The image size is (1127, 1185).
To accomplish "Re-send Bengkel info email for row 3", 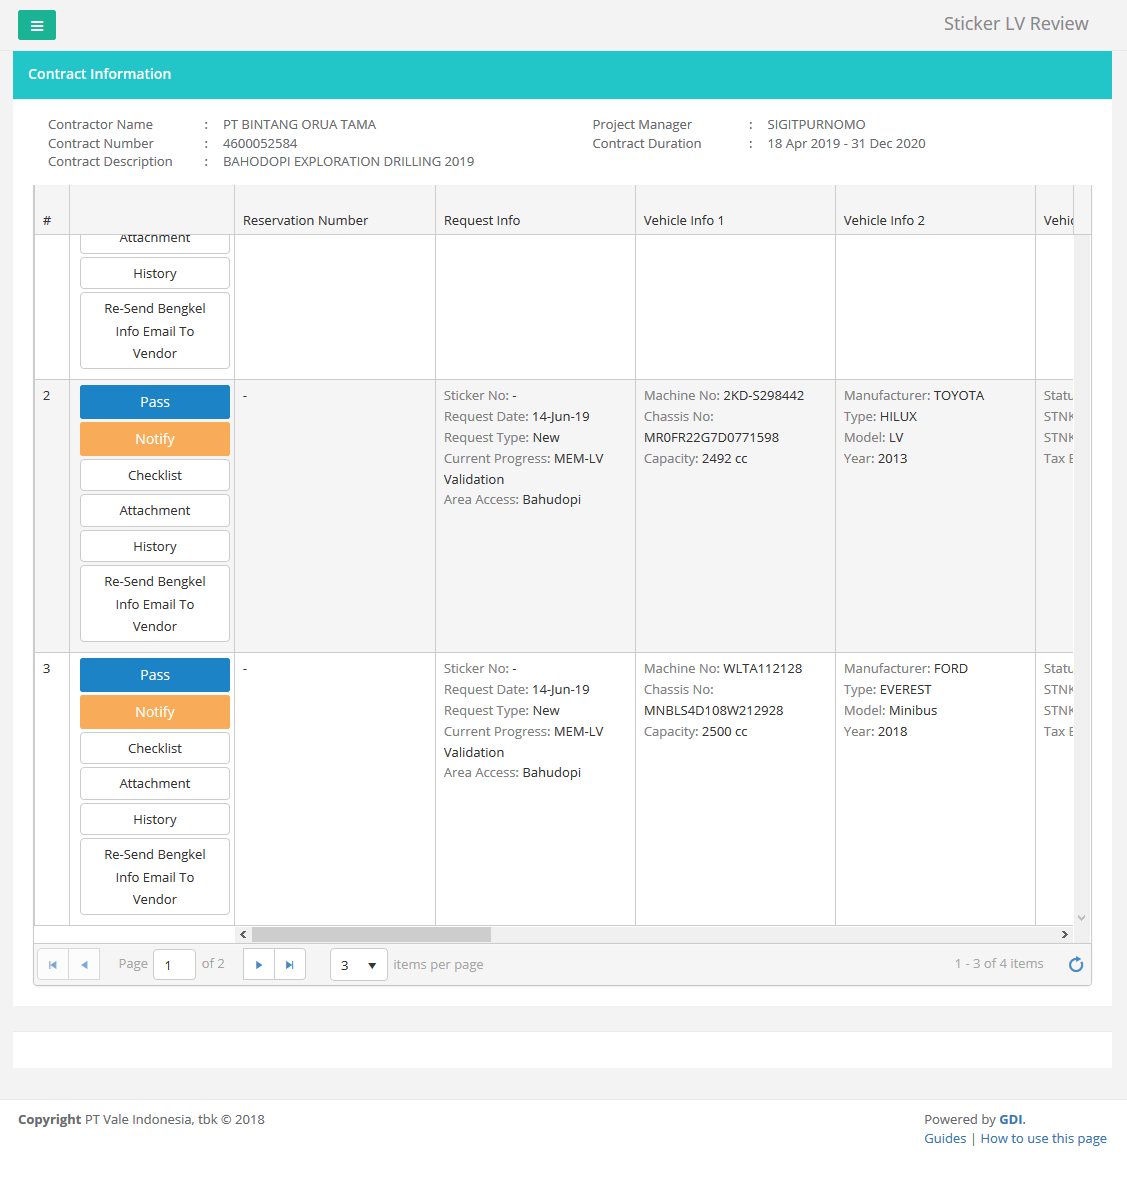I will 155,877.
